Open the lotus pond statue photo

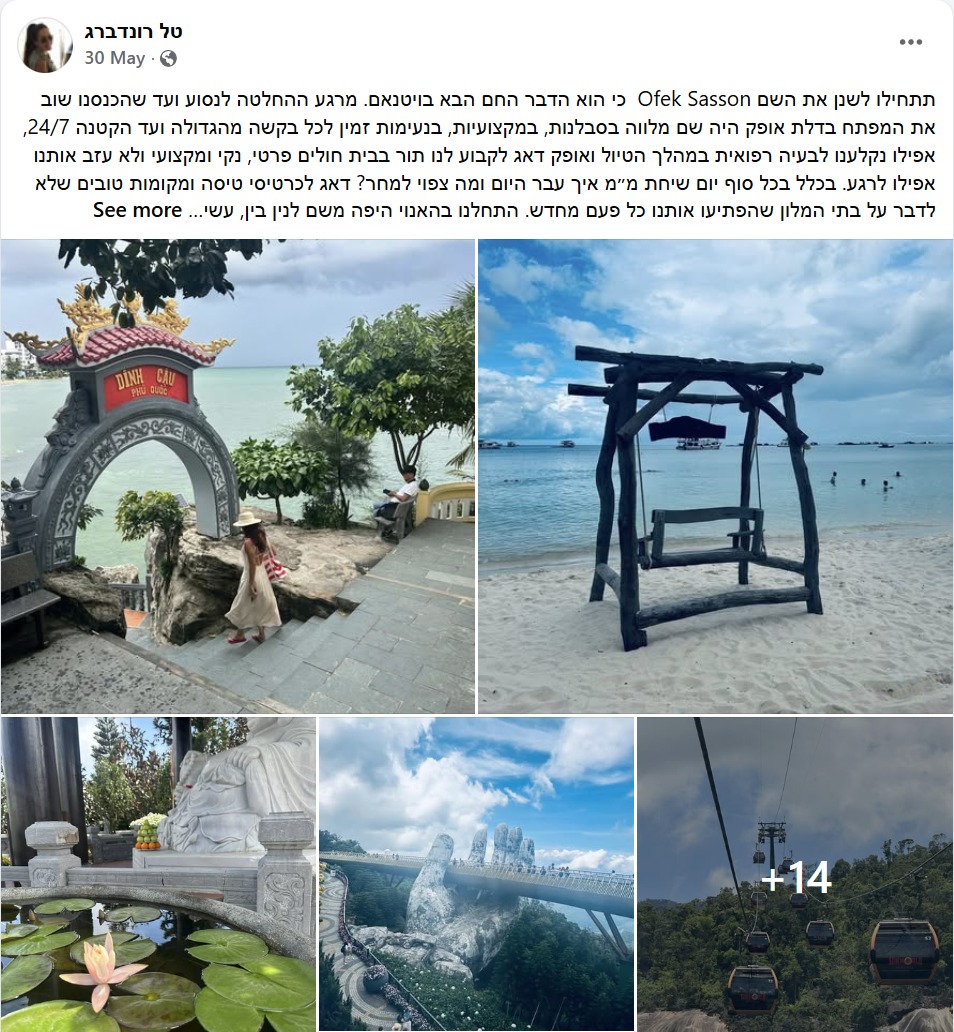pyautogui.click(x=158, y=874)
